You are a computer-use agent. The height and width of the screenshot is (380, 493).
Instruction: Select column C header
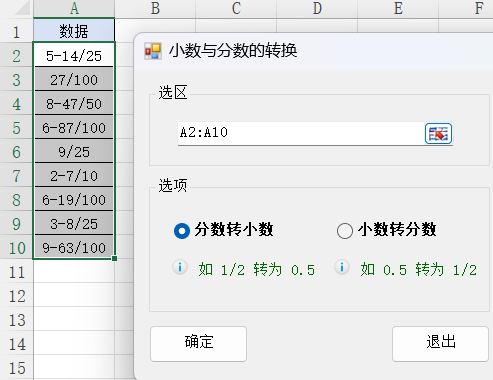tap(236, 9)
